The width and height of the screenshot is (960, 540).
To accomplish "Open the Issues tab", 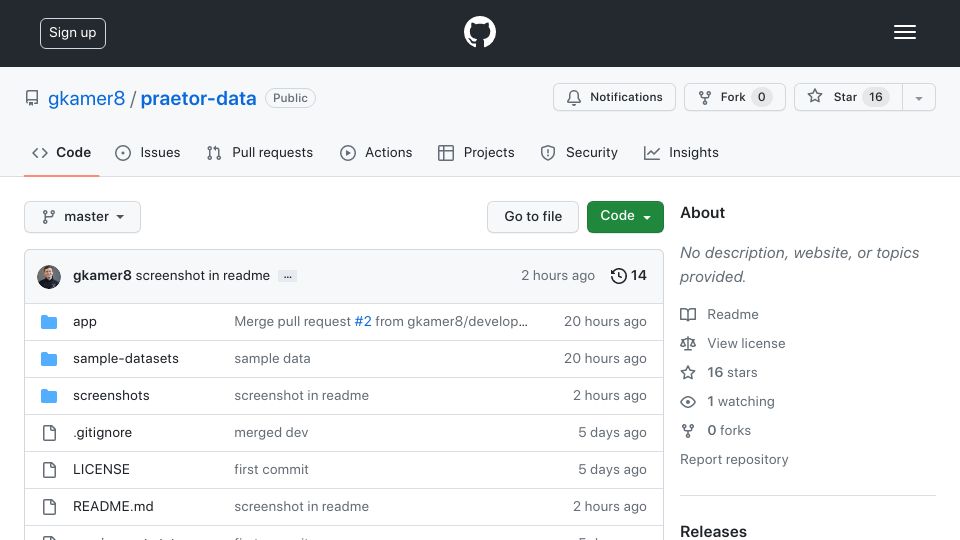I will tap(148, 152).
